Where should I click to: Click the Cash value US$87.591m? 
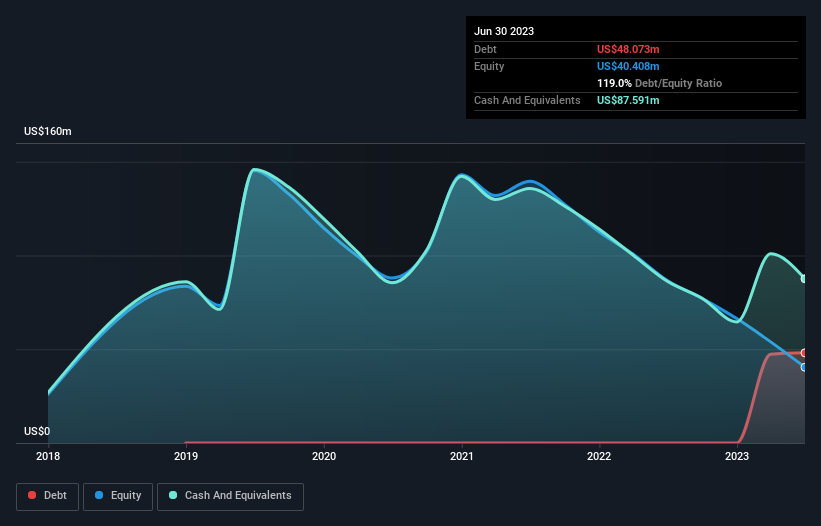pos(628,100)
